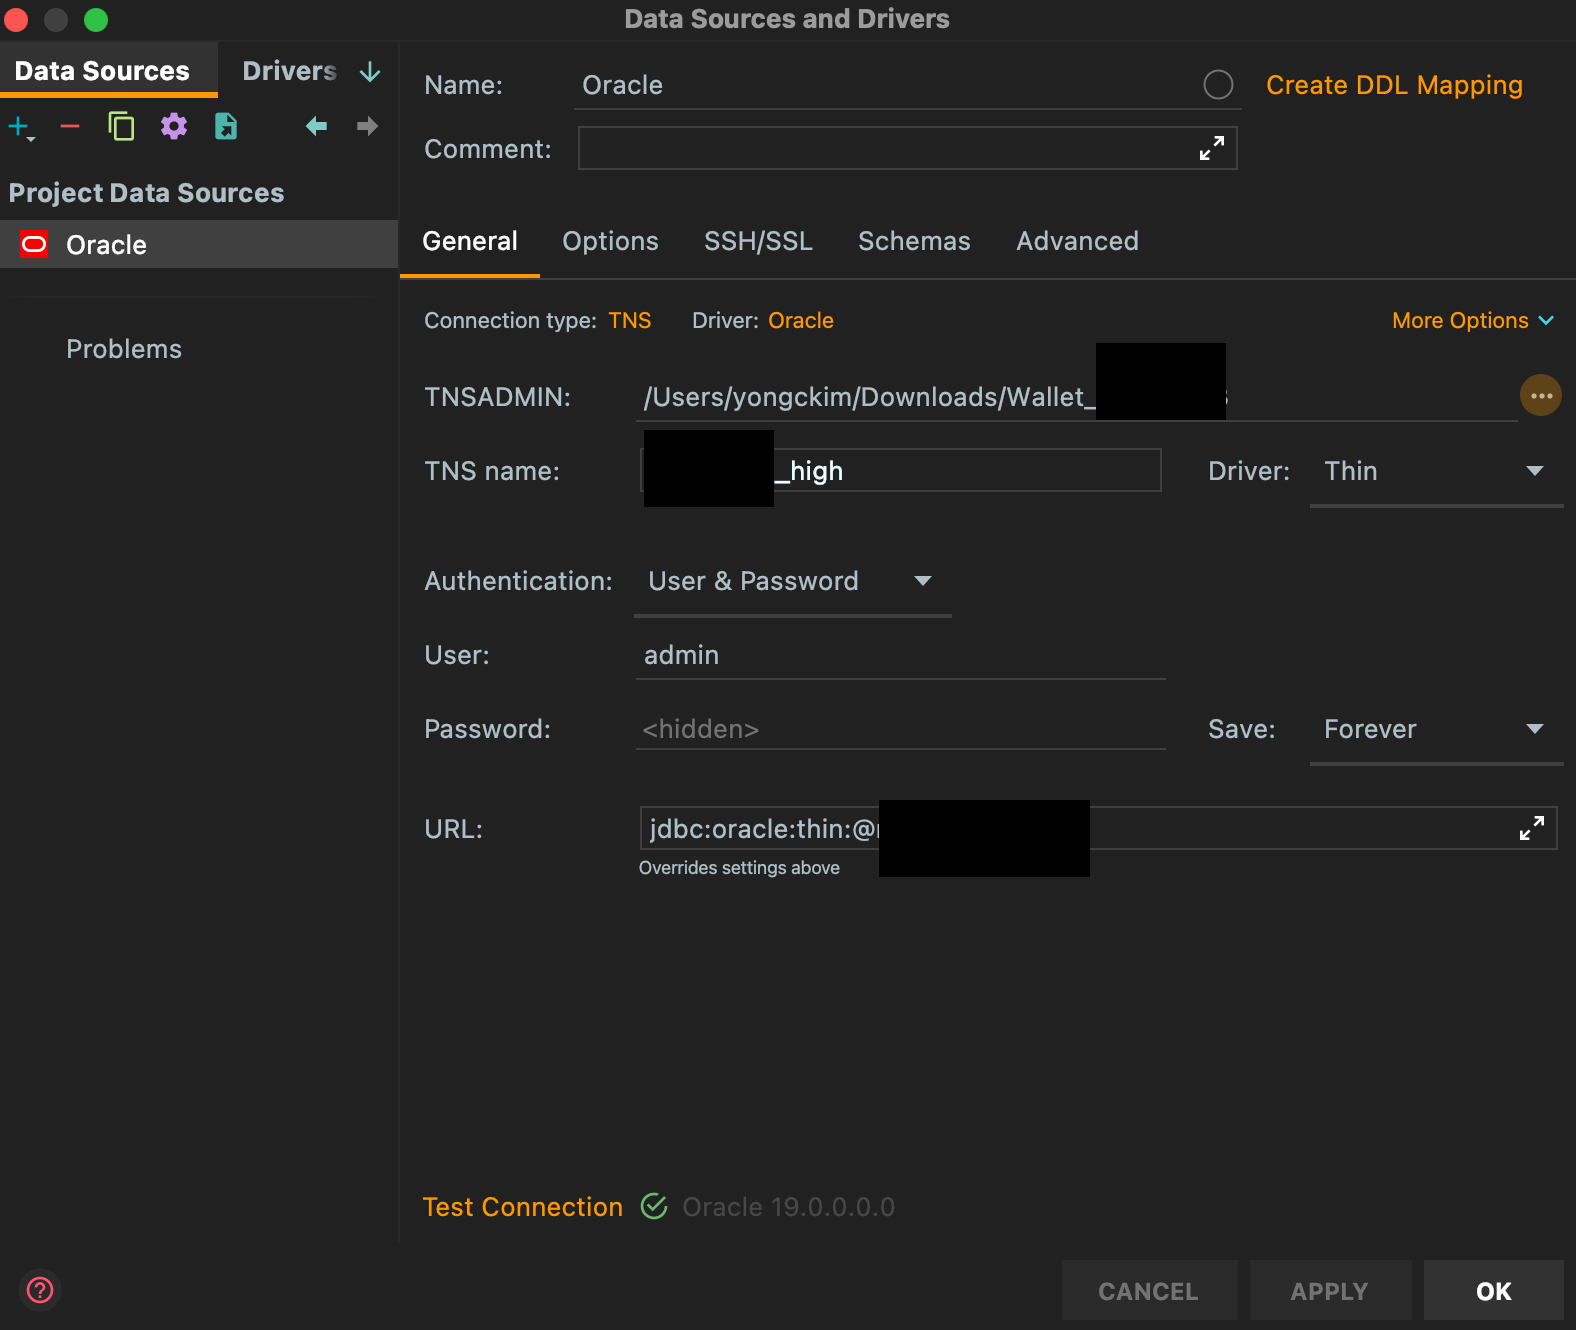
Task: Click the Project Data Sources heading
Action: click(146, 193)
